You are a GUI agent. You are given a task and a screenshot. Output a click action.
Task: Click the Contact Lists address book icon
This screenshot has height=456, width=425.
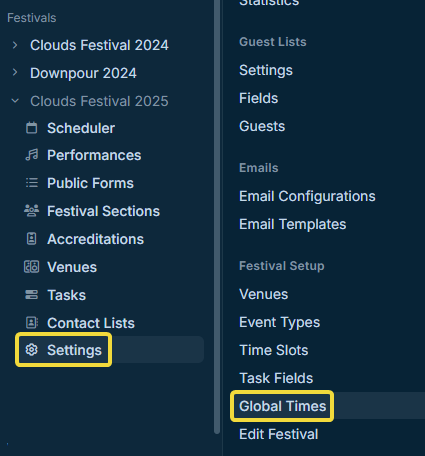pyautogui.click(x=32, y=323)
